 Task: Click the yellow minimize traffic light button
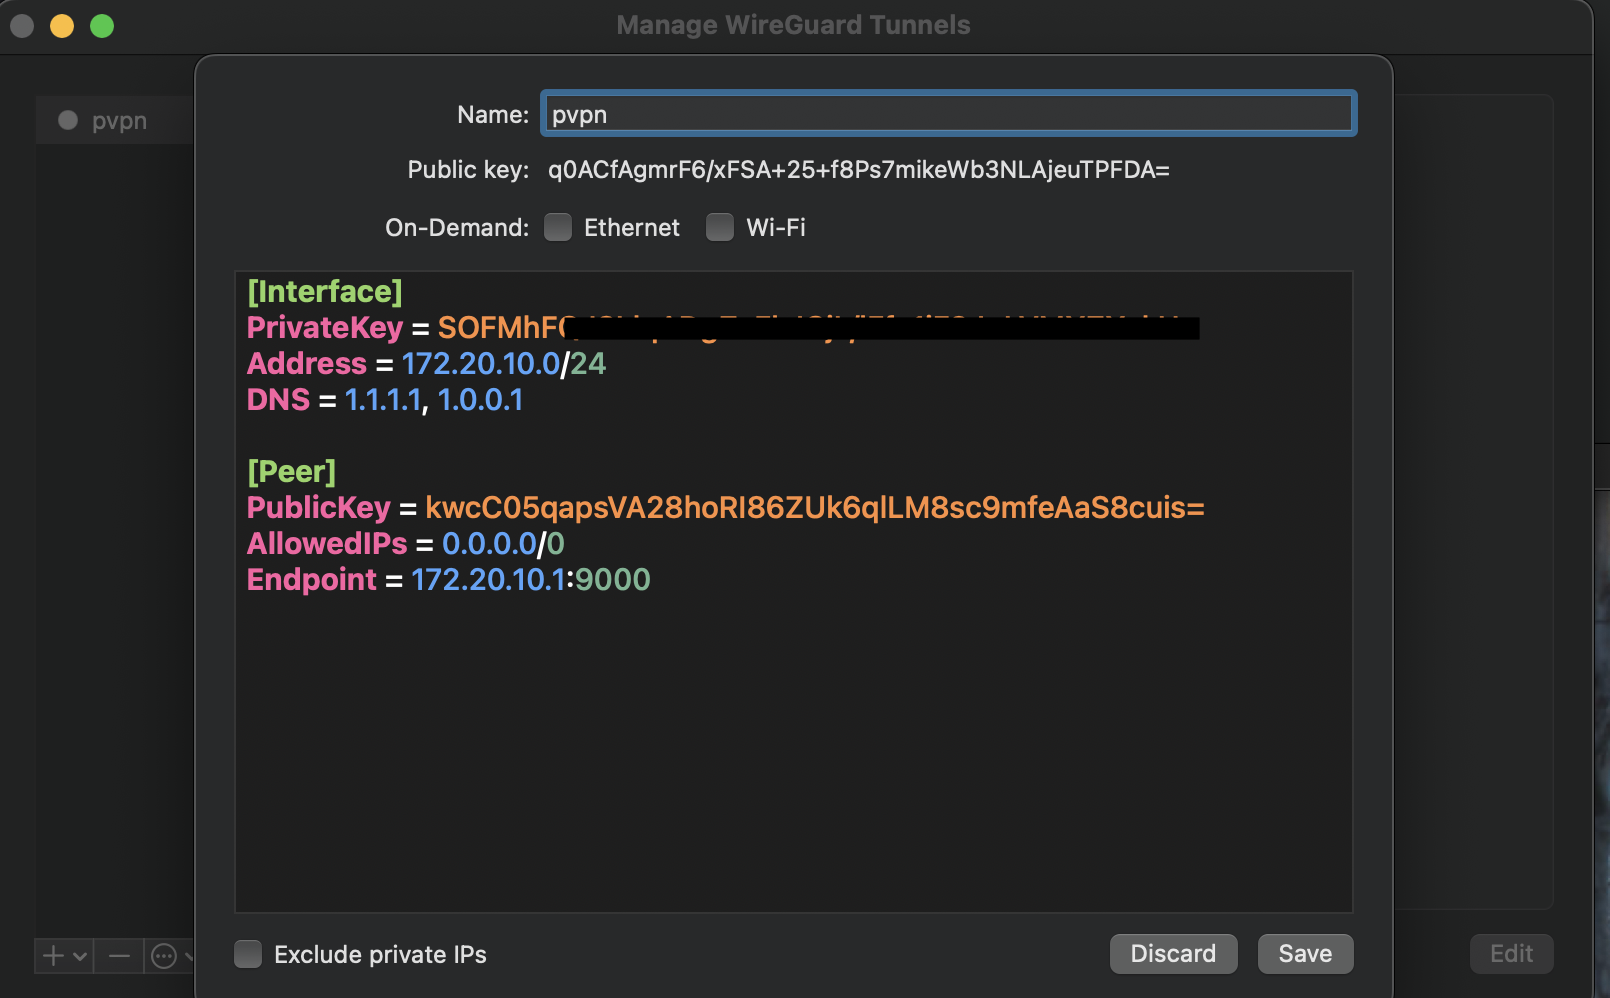click(62, 25)
